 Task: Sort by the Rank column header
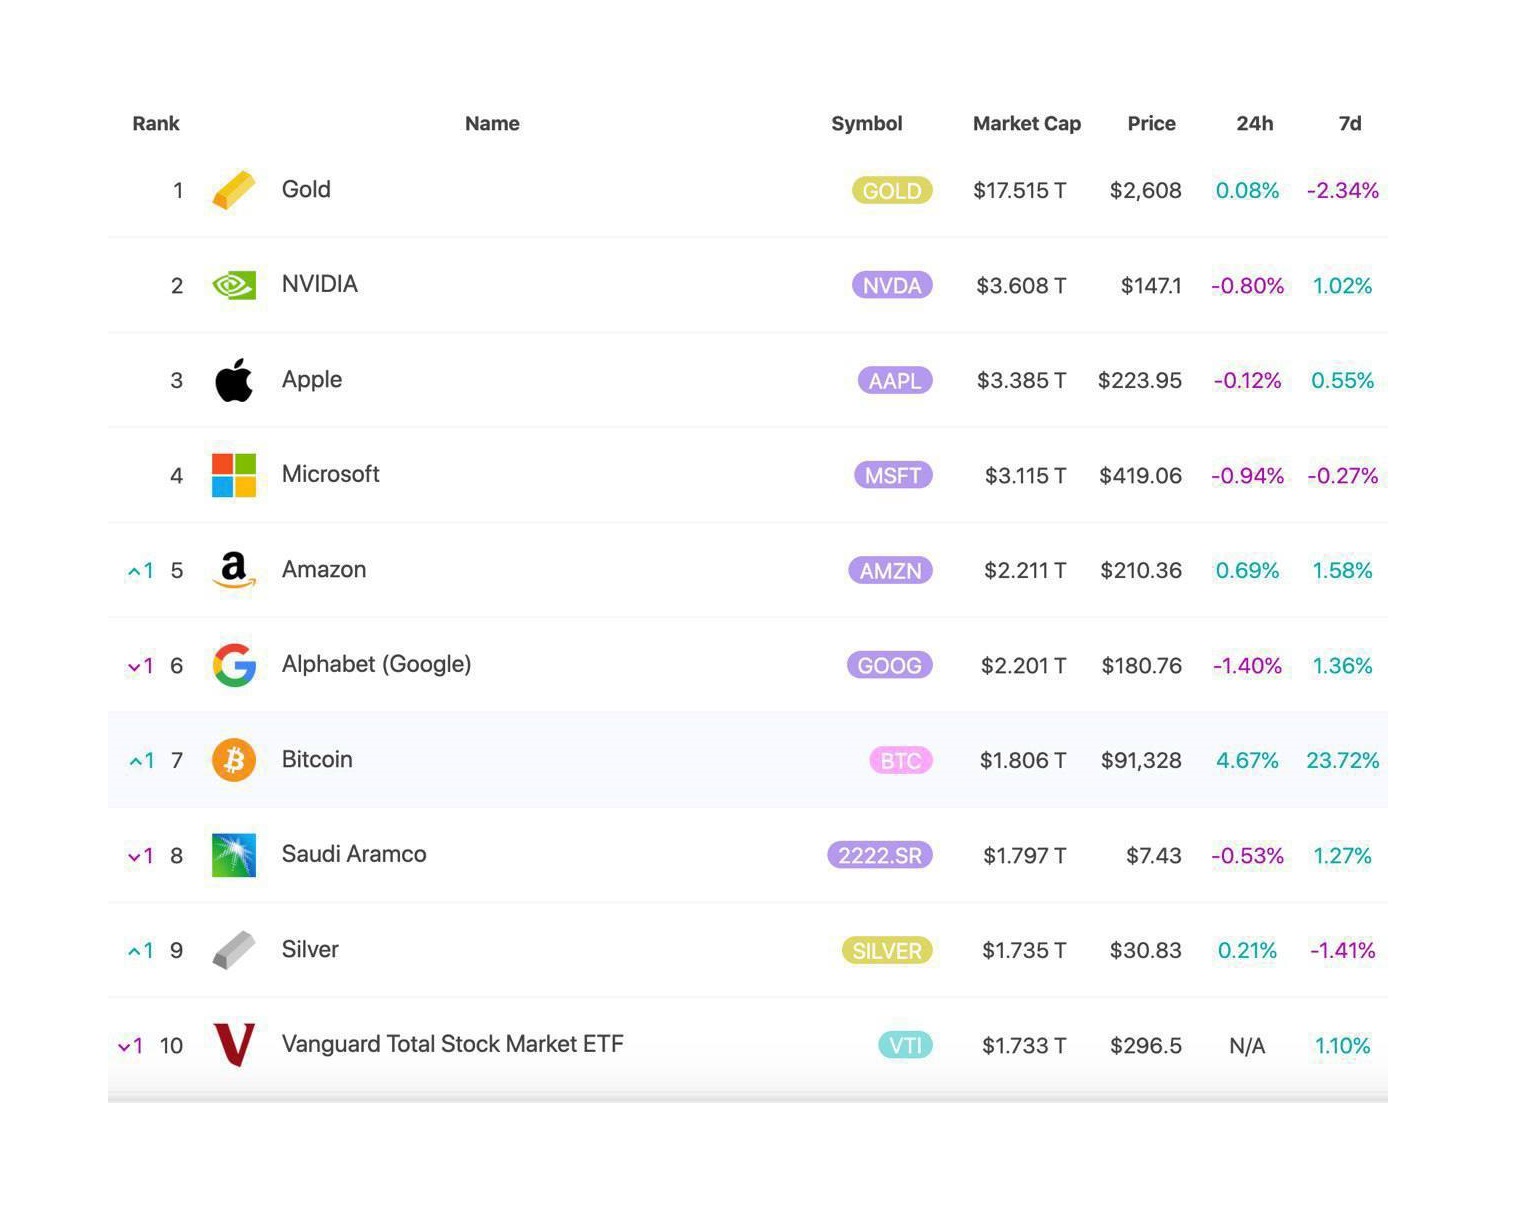coord(156,123)
